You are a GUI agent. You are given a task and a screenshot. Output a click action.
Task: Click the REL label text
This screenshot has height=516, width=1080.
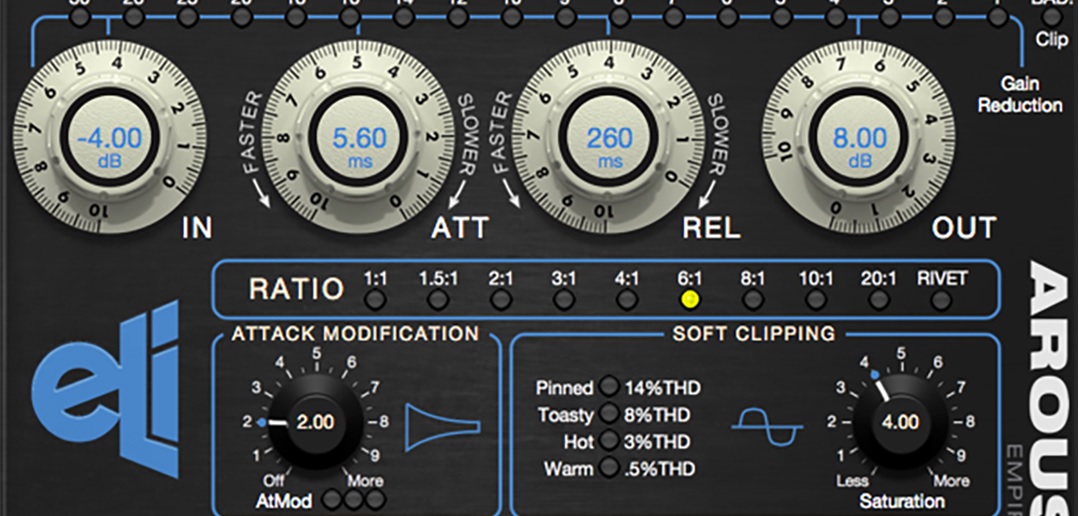(x=712, y=228)
